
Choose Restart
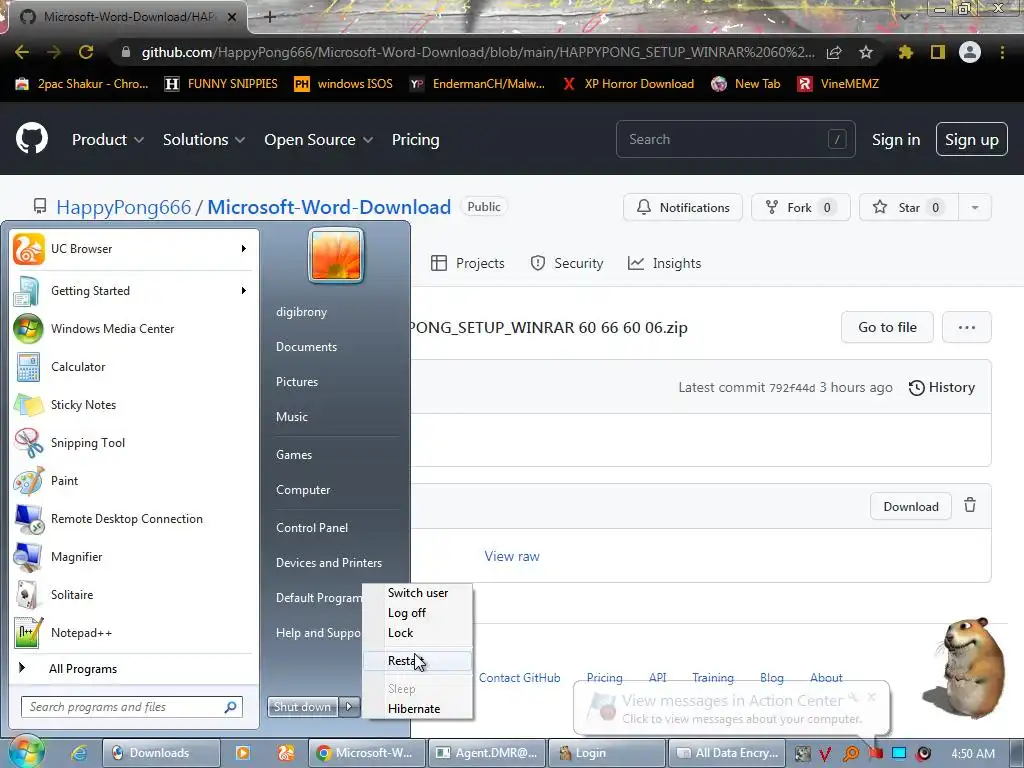coord(417,661)
